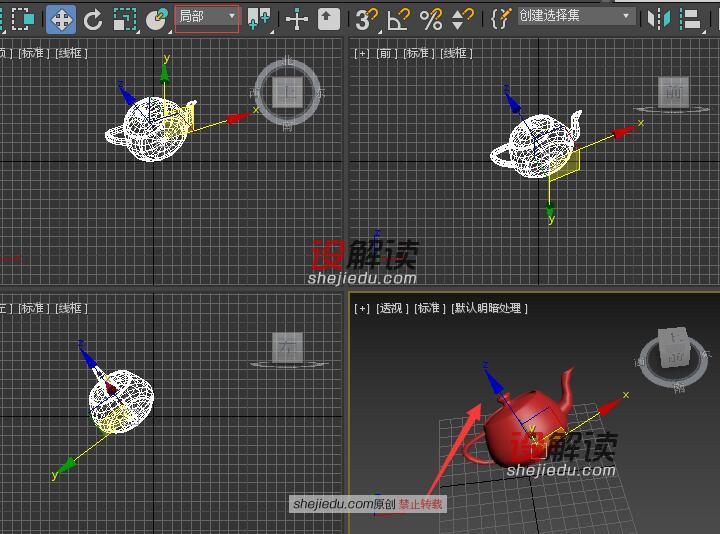Click the red X axis arrow in front viewport

coord(623,132)
